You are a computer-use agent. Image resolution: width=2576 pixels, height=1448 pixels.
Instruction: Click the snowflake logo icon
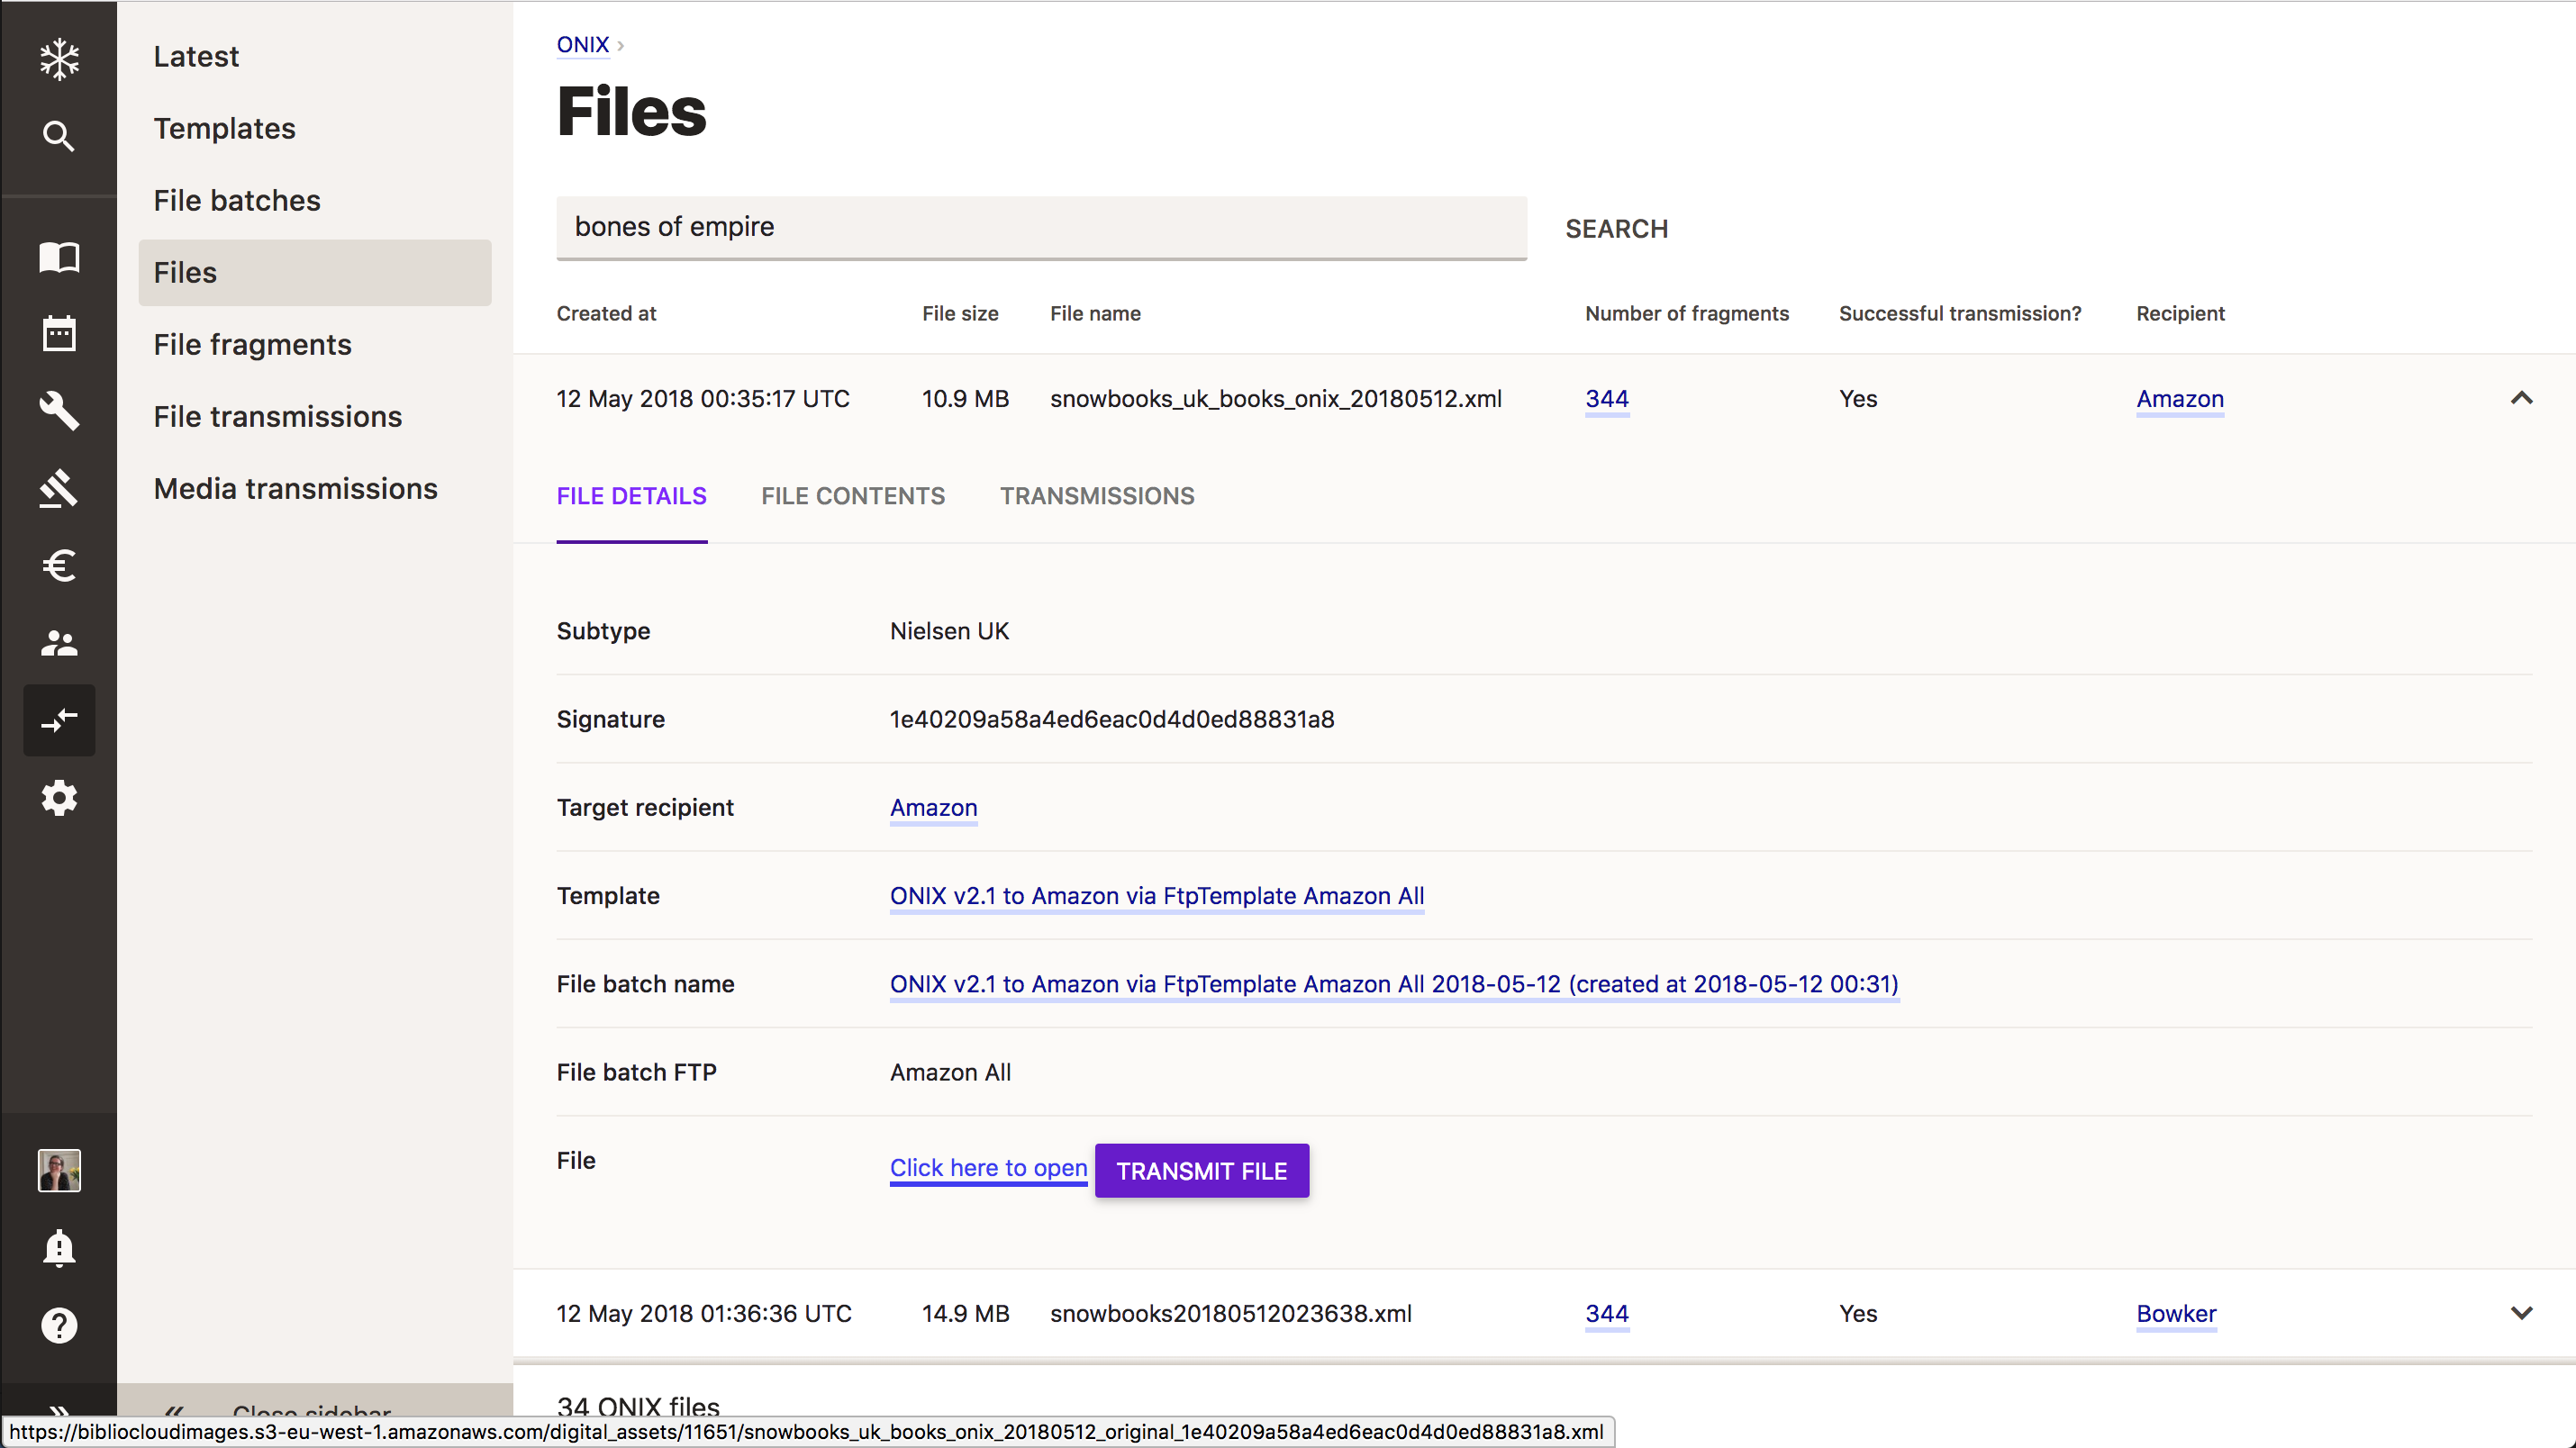59,59
